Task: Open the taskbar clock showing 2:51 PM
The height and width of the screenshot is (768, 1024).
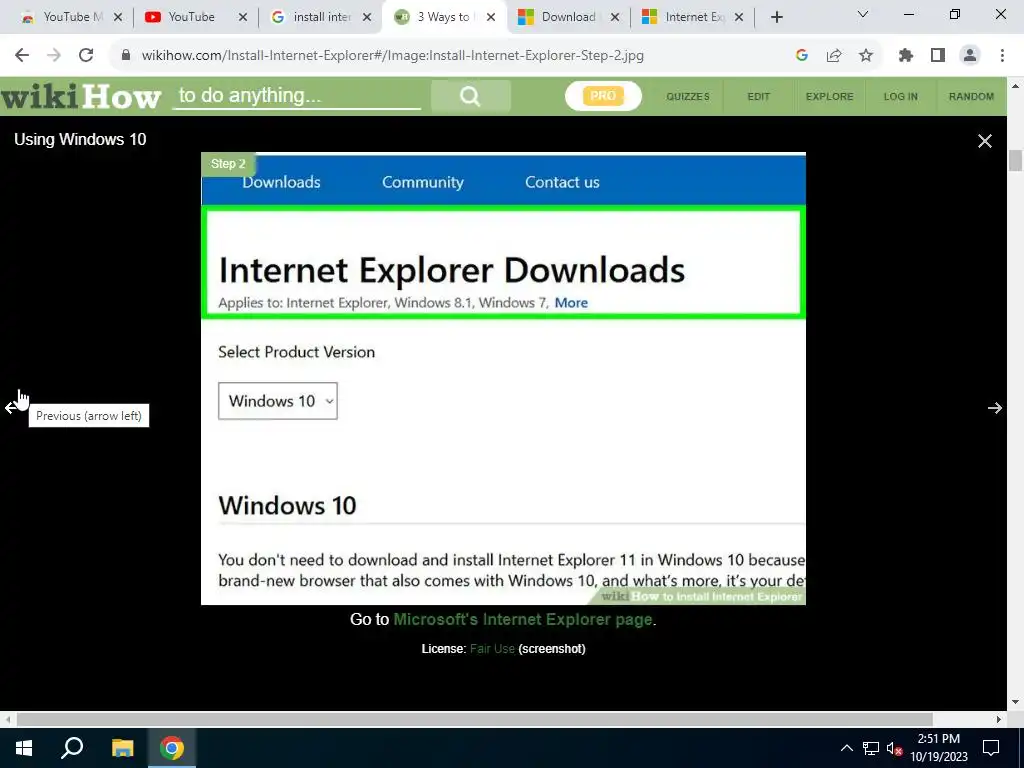Action: pyautogui.click(x=939, y=748)
